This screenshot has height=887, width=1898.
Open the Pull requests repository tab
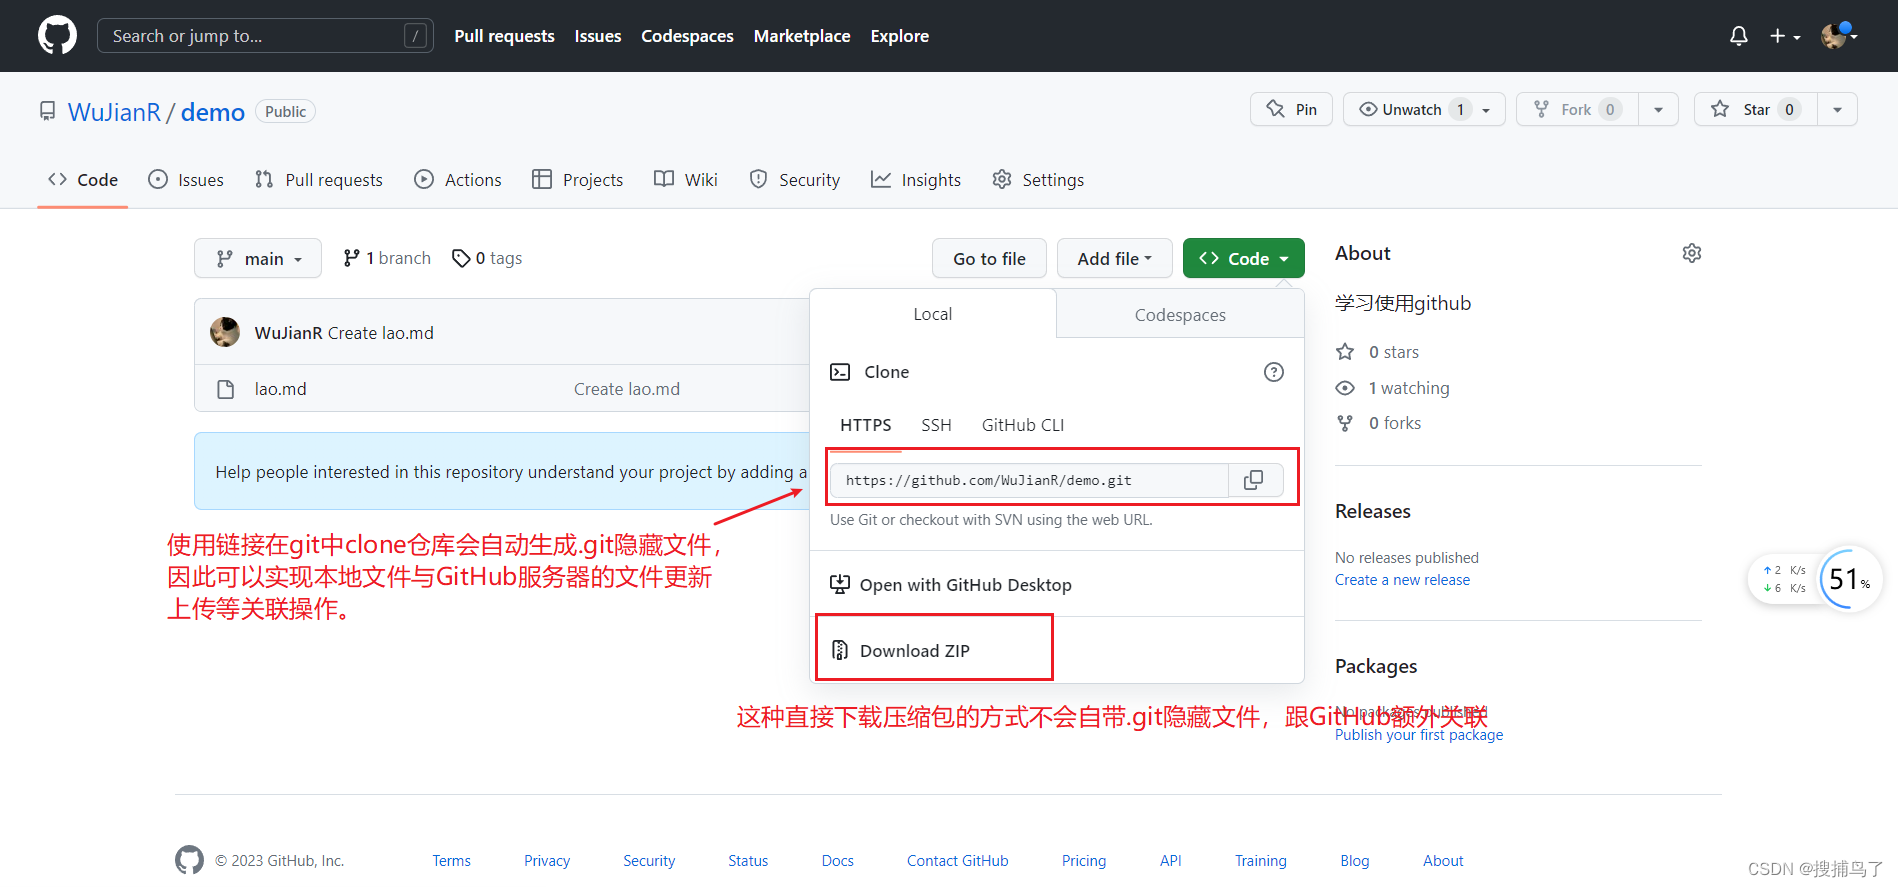tap(319, 179)
